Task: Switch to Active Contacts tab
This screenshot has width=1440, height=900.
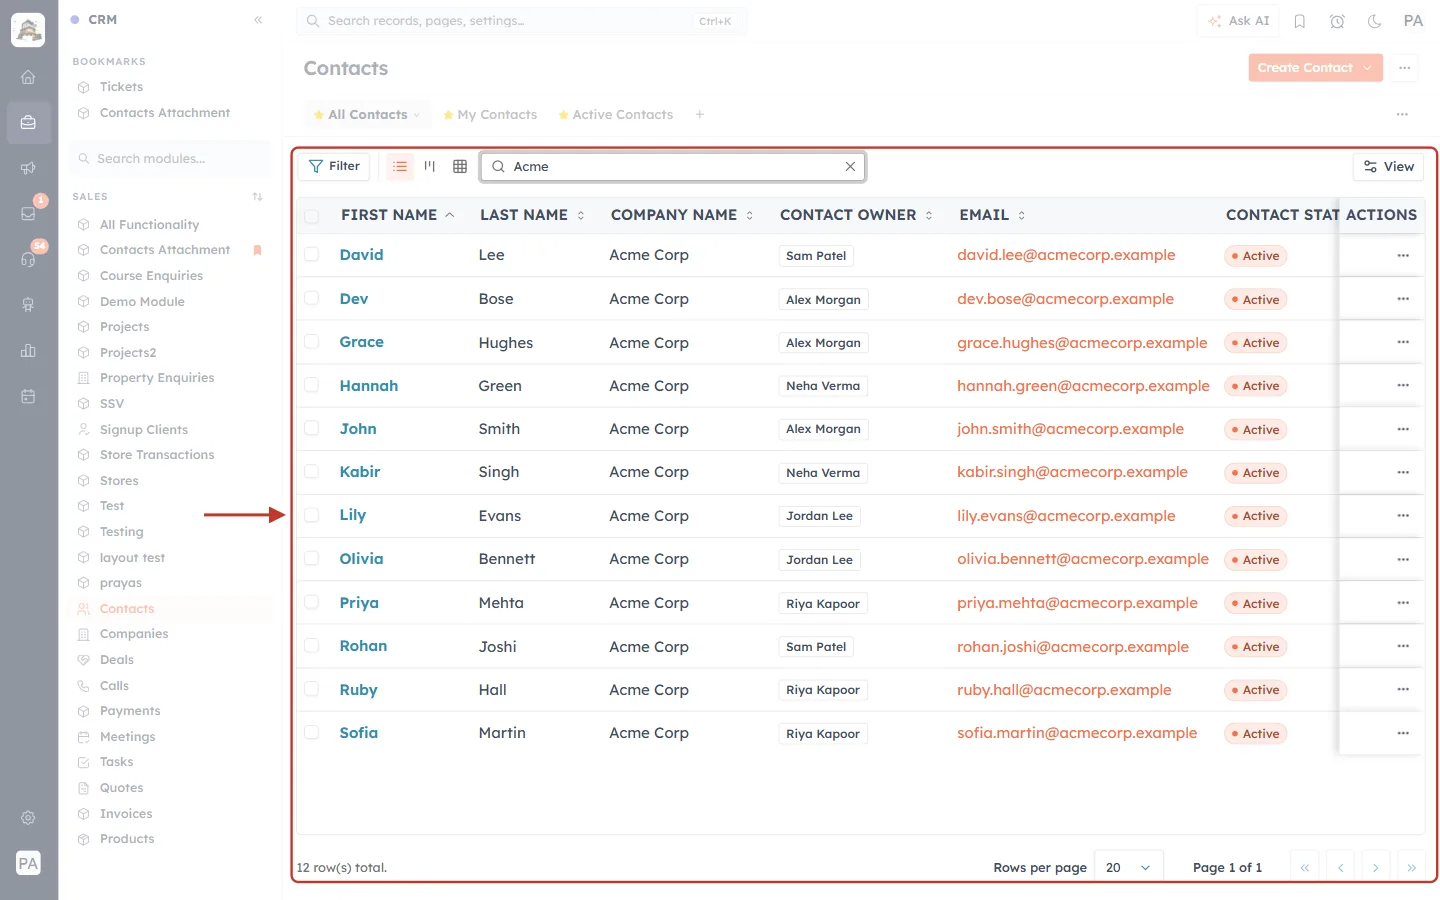Action: coord(615,115)
